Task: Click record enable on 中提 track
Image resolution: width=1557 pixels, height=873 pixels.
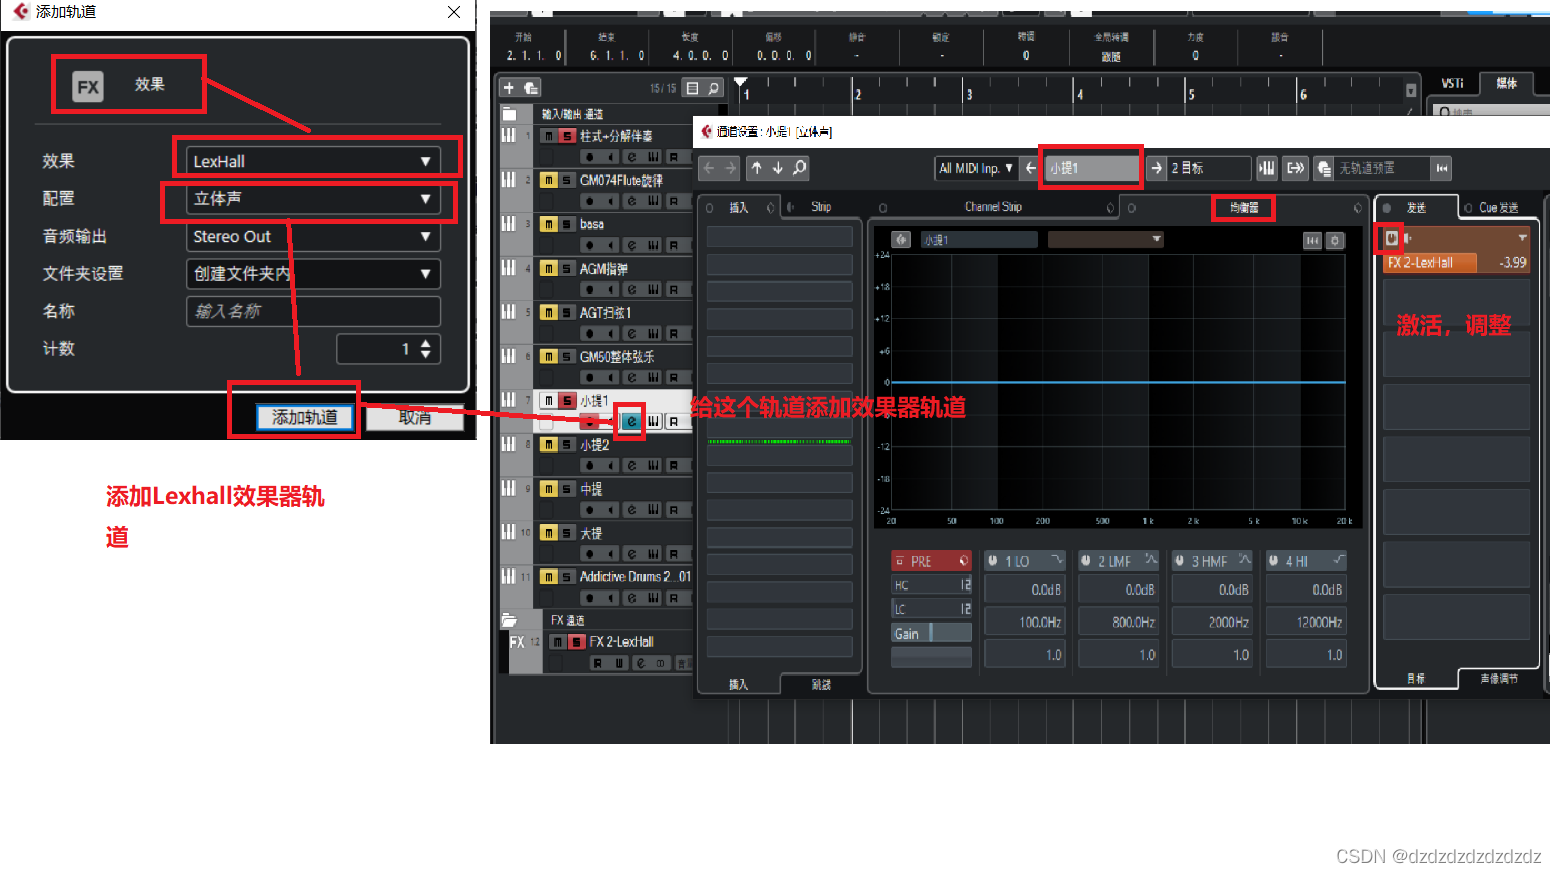Action: click(590, 510)
